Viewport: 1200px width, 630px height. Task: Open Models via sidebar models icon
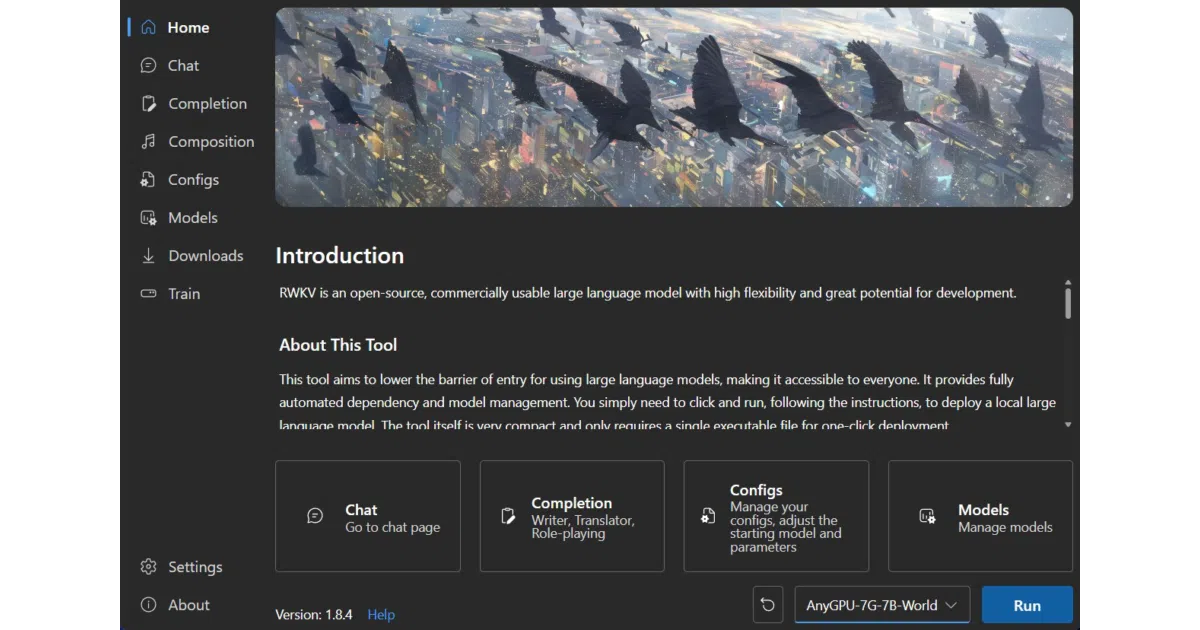click(x=148, y=217)
